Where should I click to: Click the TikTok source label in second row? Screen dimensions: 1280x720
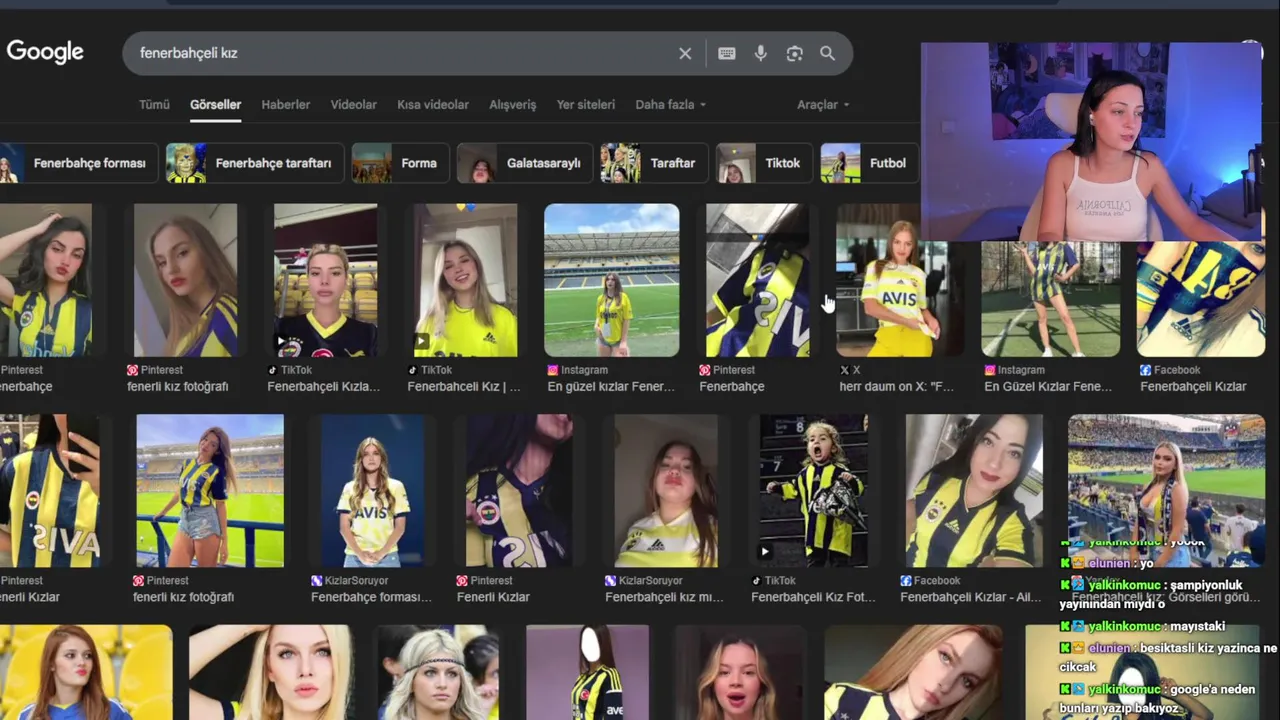(x=774, y=581)
